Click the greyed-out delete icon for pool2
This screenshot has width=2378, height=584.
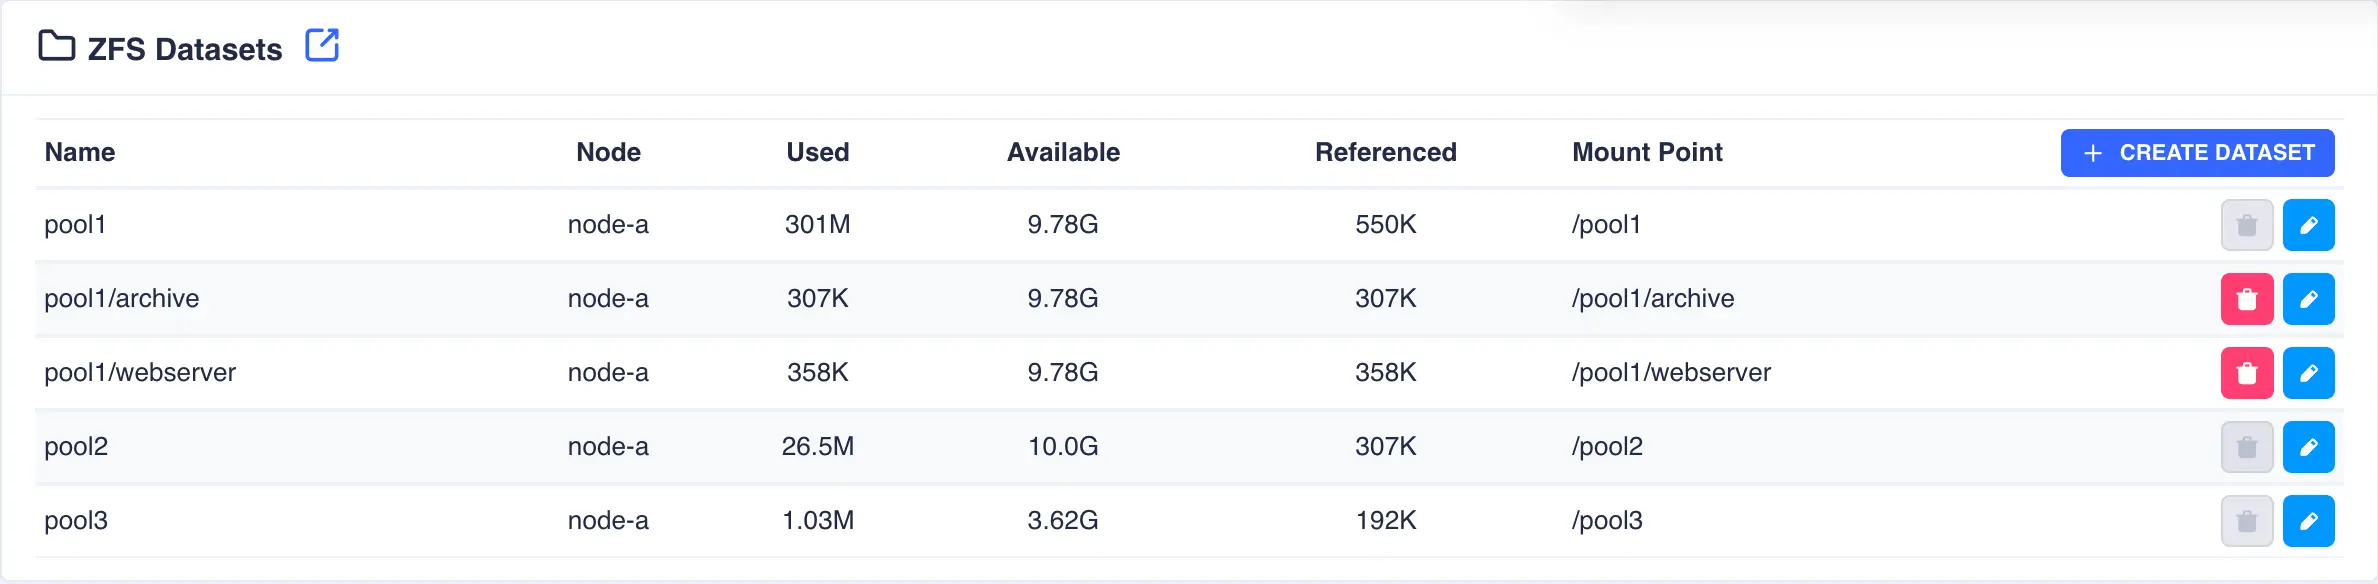(2247, 447)
